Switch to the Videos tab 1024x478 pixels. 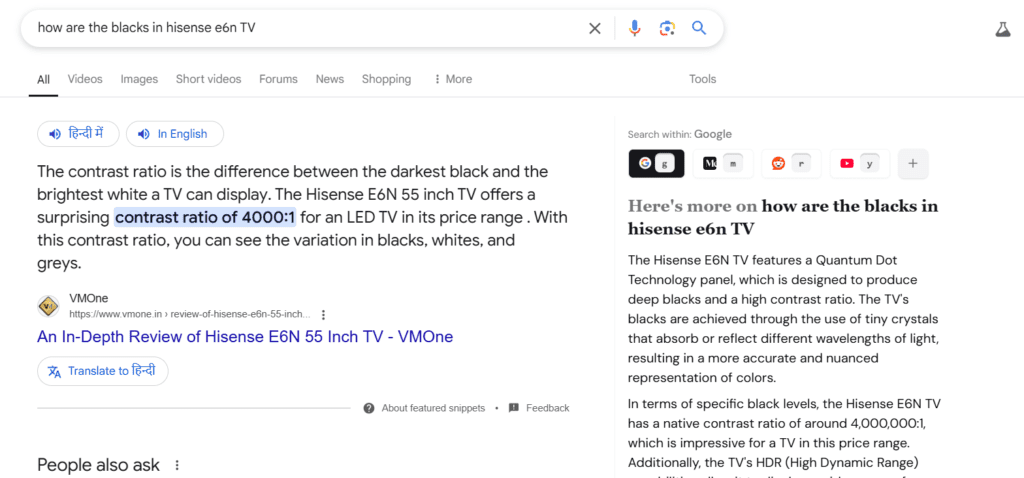click(85, 79)
